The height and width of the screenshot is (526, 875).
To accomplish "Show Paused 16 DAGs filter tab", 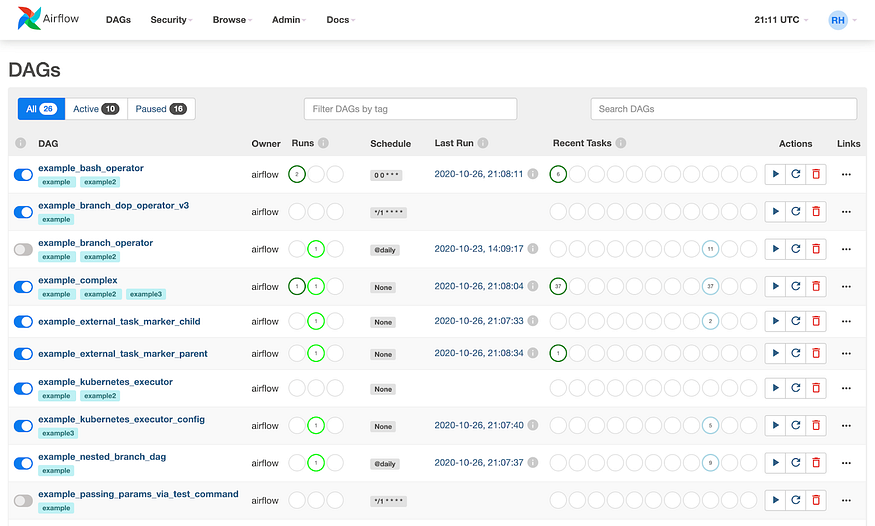I will click(x=161, y=109).
